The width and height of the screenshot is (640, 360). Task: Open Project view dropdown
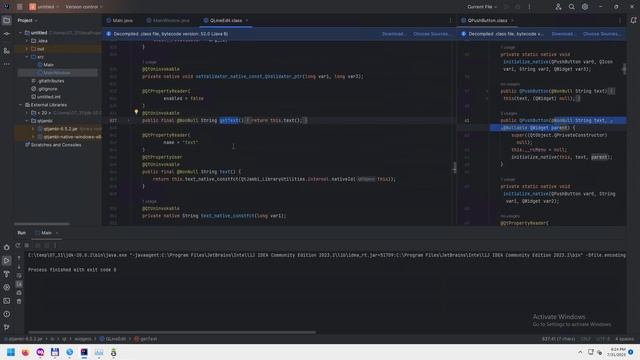point(27,20)
